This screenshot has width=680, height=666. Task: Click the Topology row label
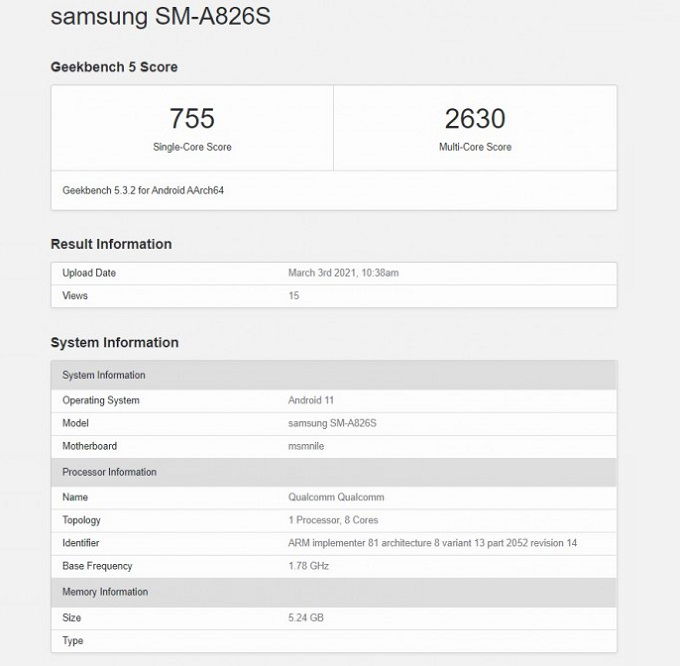82,520
